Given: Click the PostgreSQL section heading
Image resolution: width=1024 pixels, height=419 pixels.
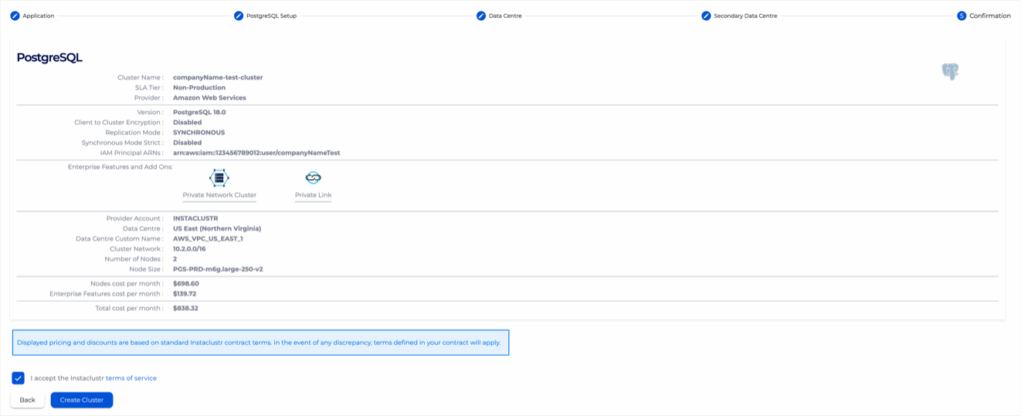Looking at the screenshot, I should pos(49,58).
